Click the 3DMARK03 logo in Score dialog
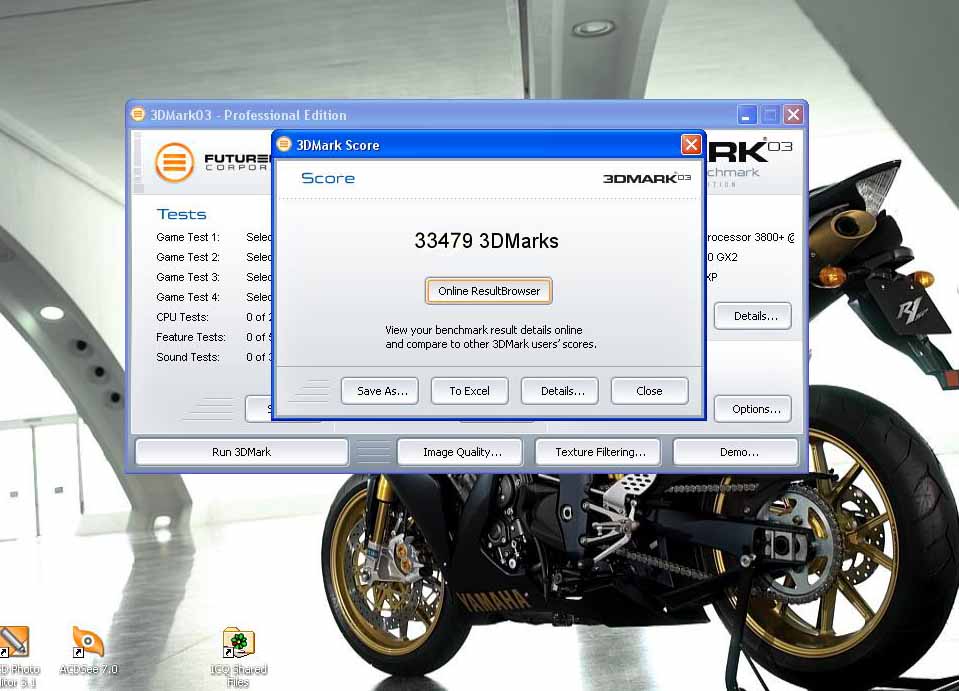The width and height of the screenshot is (959, 691). pyautogui.click(x=646, y=178)
